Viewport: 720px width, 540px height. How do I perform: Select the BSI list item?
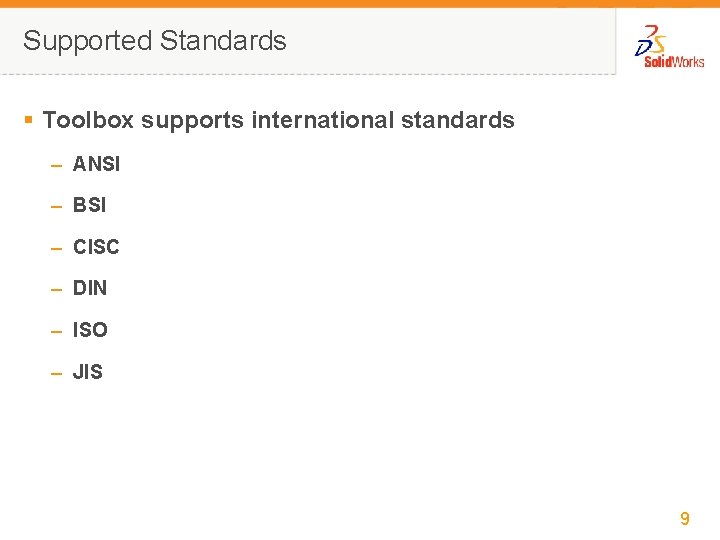click(x=89, y=206)
